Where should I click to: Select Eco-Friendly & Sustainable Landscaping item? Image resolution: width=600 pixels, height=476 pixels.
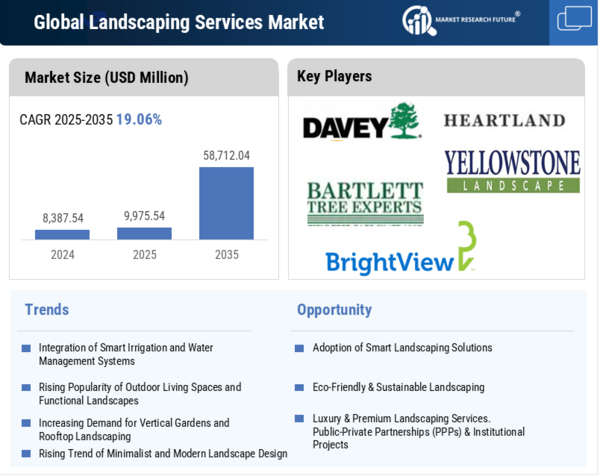(x=398, y=387)
